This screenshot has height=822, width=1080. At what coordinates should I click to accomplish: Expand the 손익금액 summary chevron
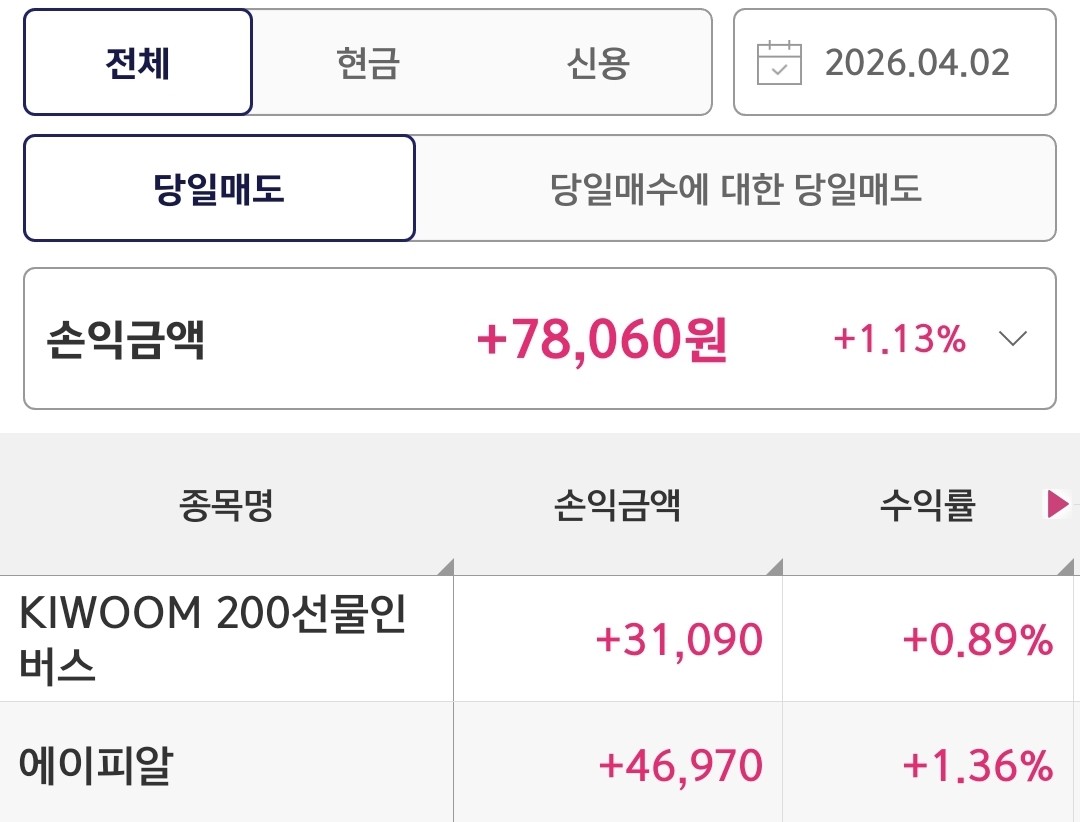1013,339
